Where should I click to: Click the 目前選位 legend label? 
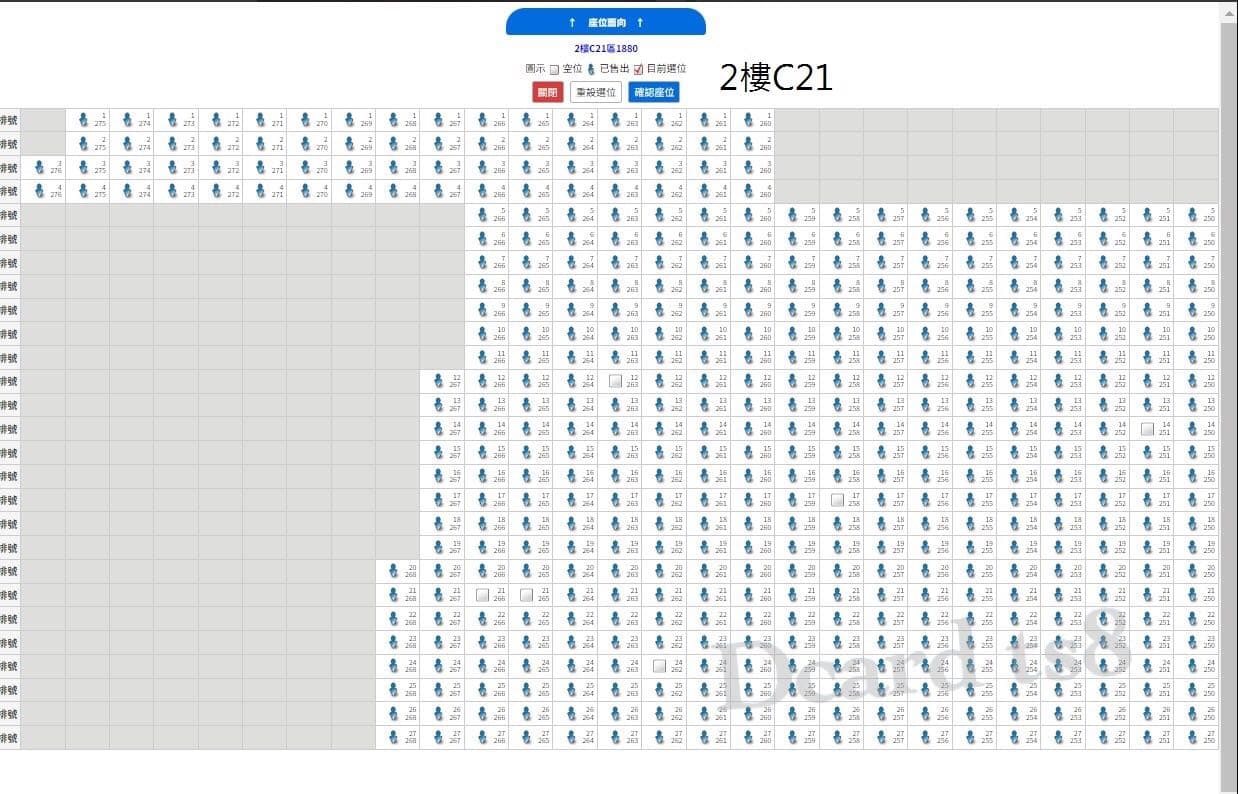(x=666, y=69)
